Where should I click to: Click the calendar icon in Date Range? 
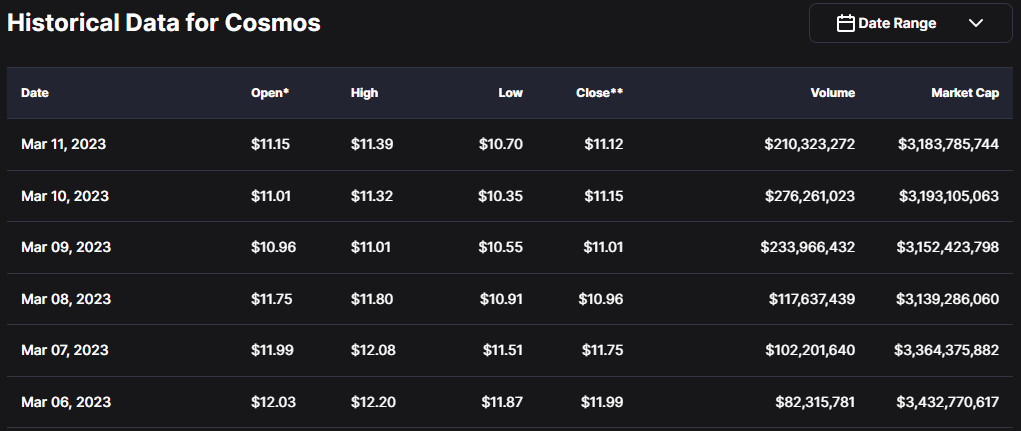[x=845, y=23]
